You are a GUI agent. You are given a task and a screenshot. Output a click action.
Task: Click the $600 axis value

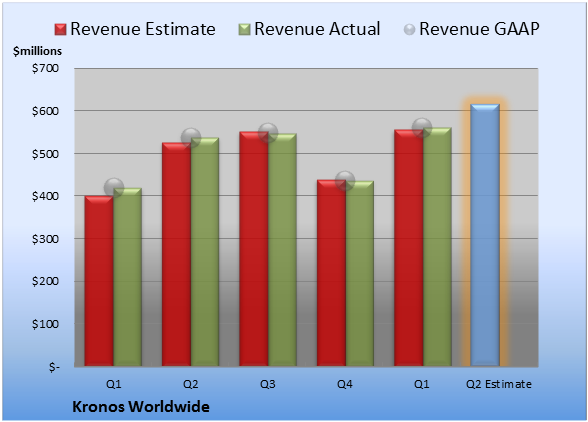(45, 111)
